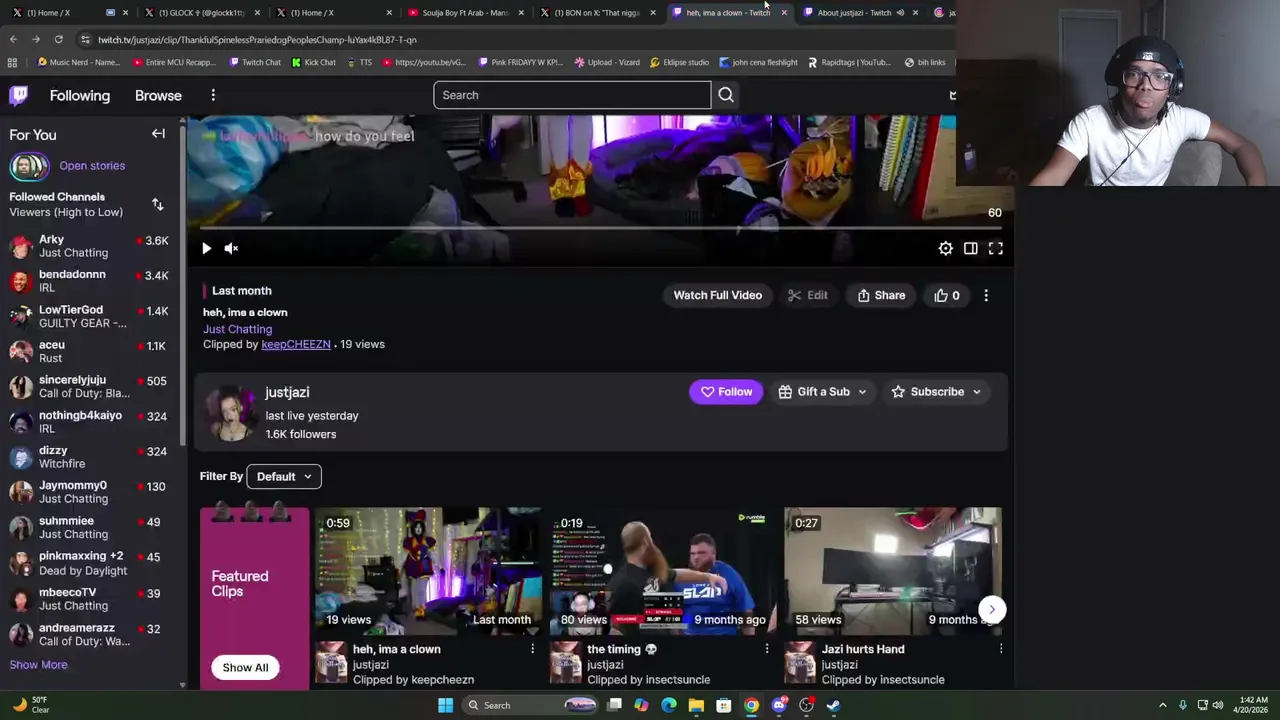Unmute the clip volume

(231, 248)
